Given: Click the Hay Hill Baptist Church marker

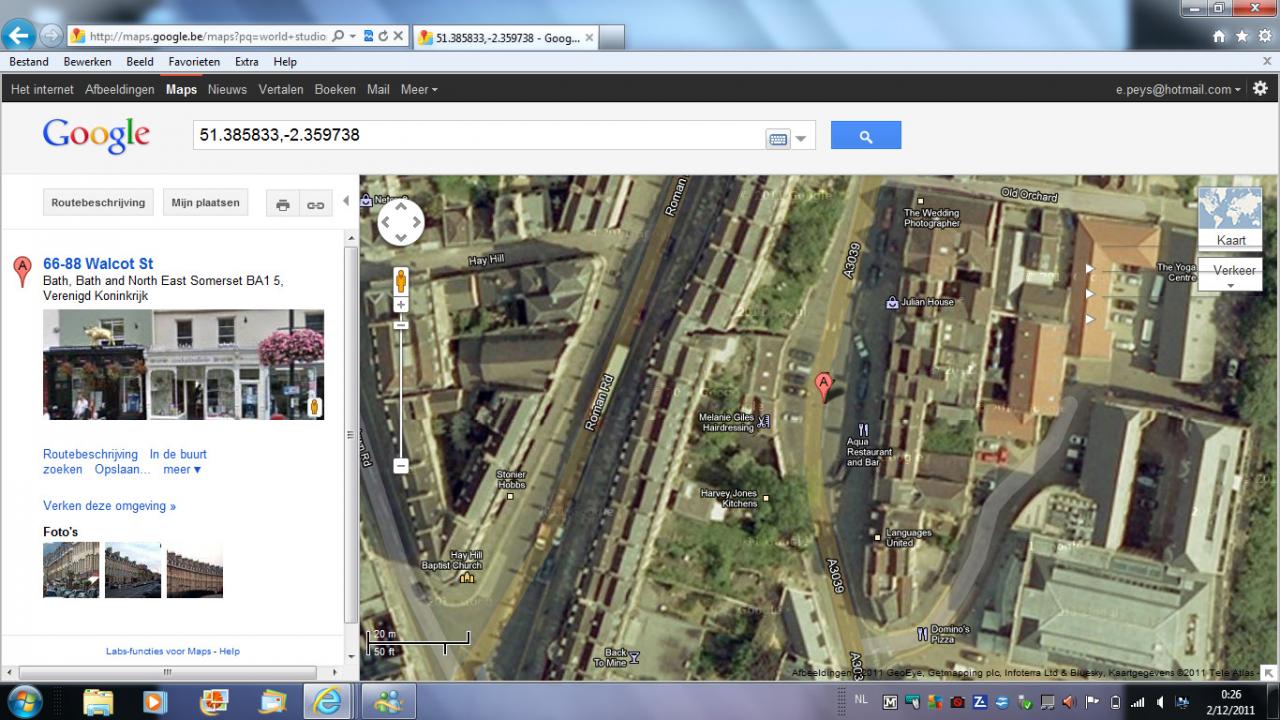Looking at the screenshot, I should 465,577.
